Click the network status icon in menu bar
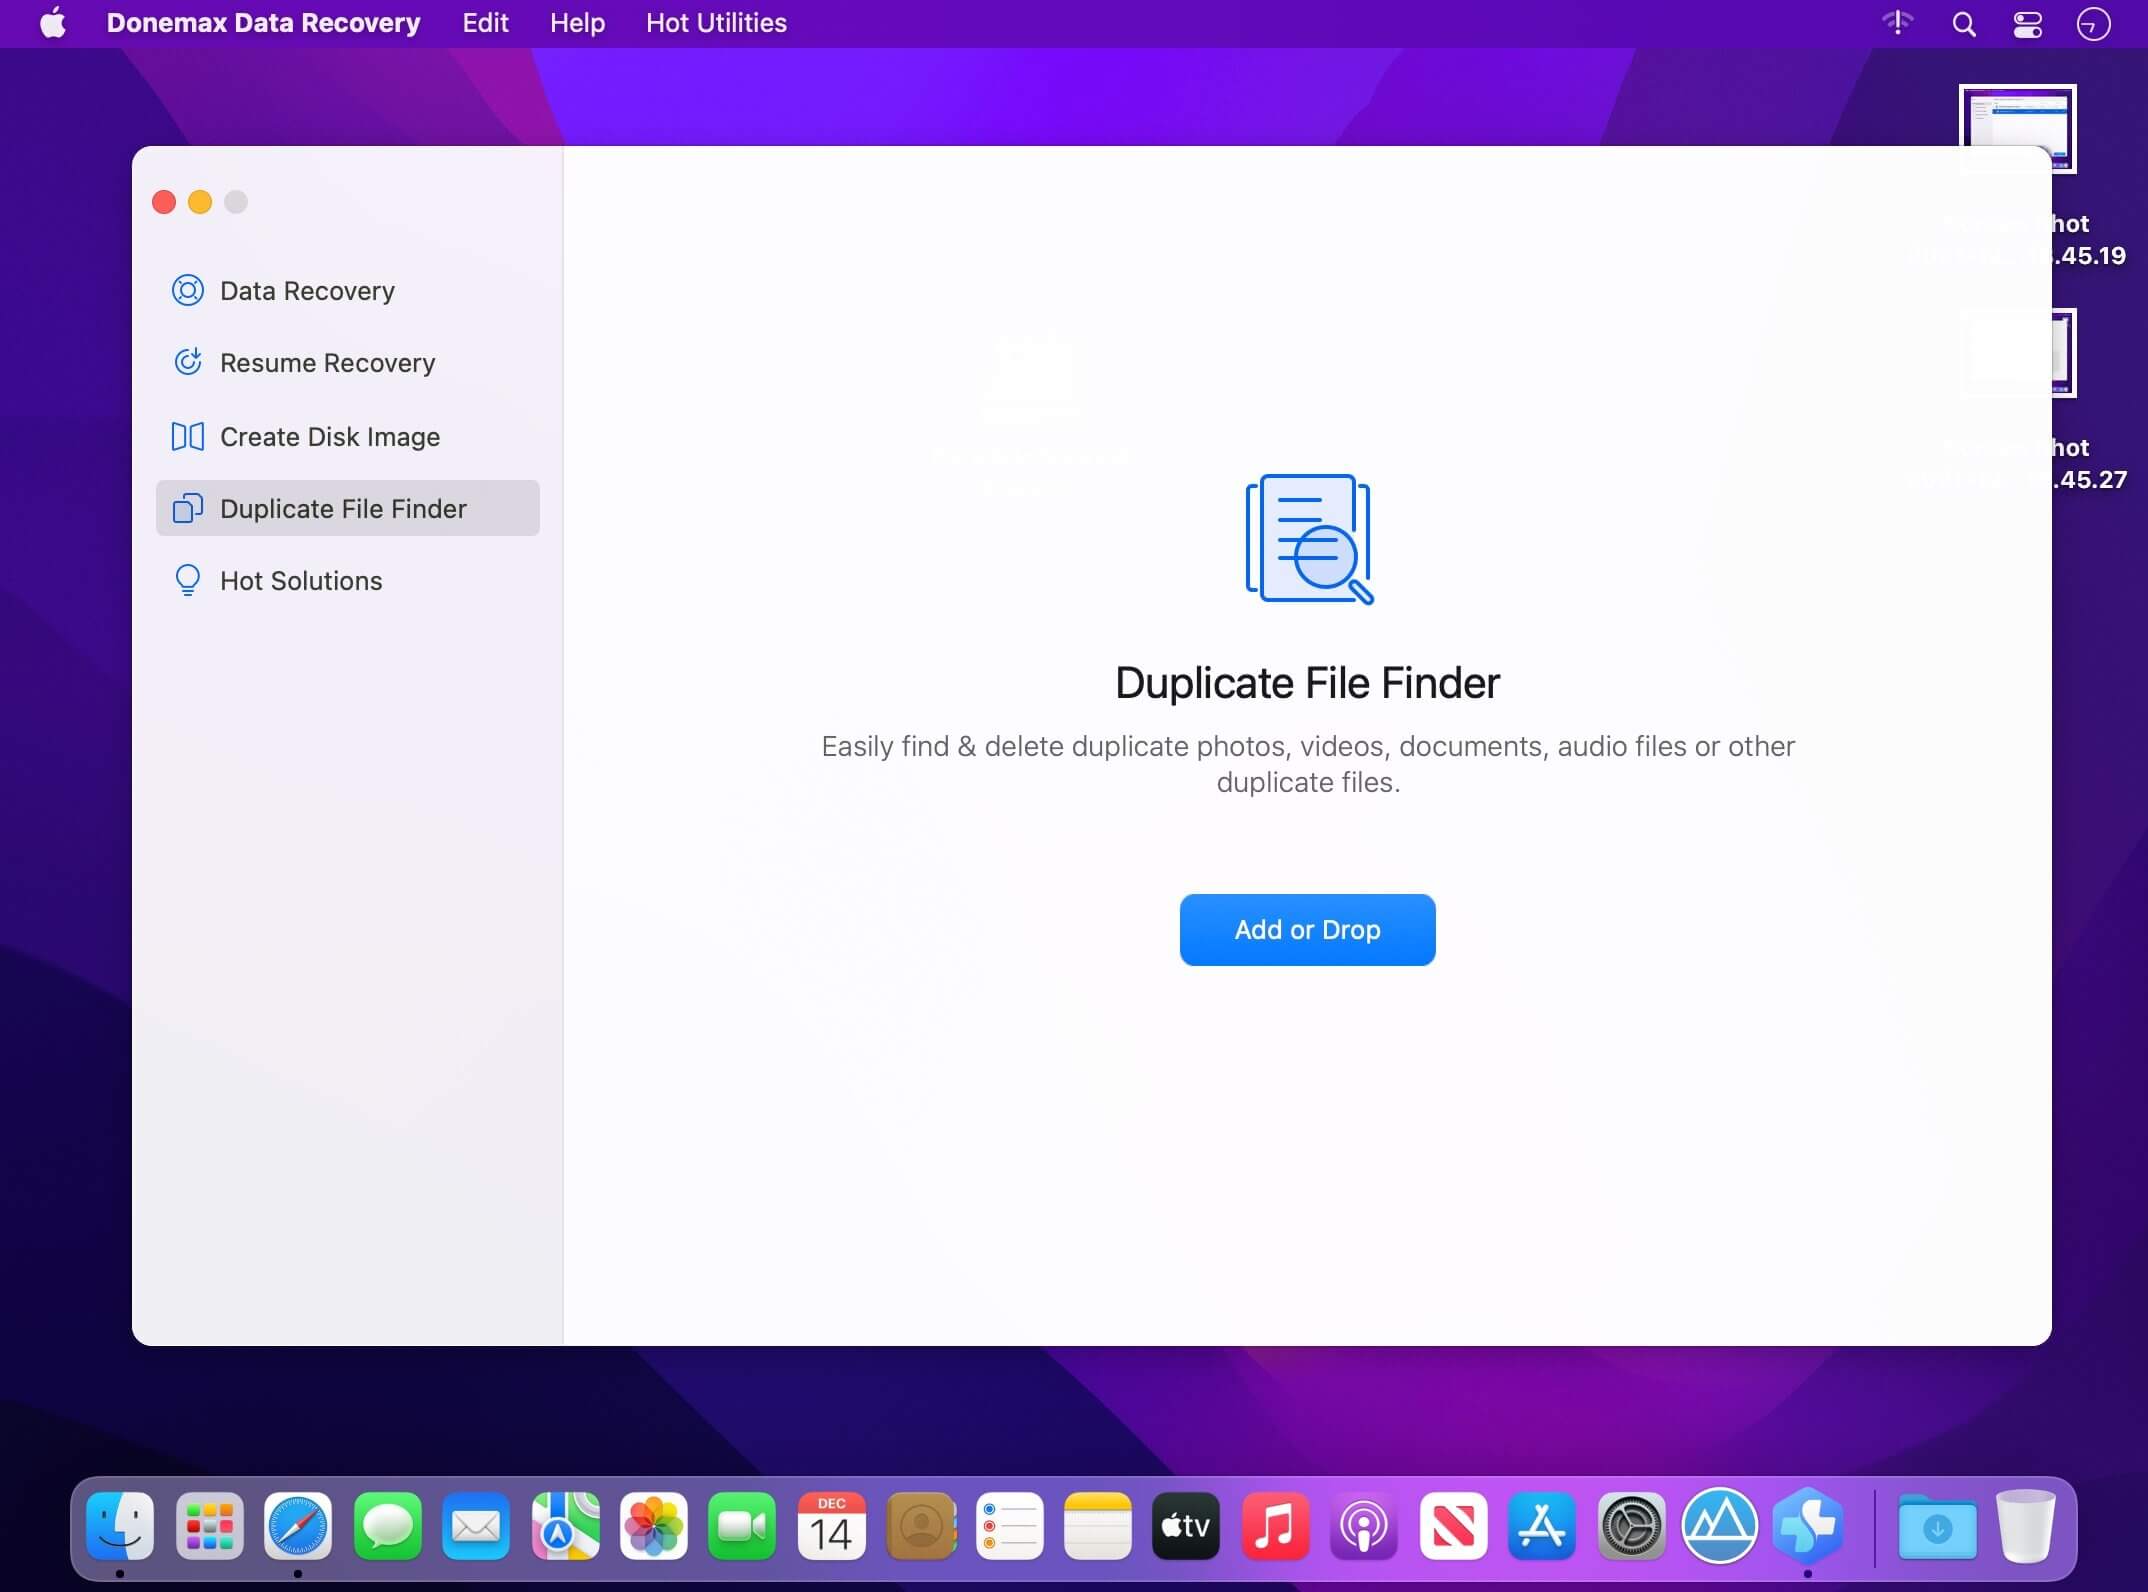2148x1592 pixels. coord(1898,23)
